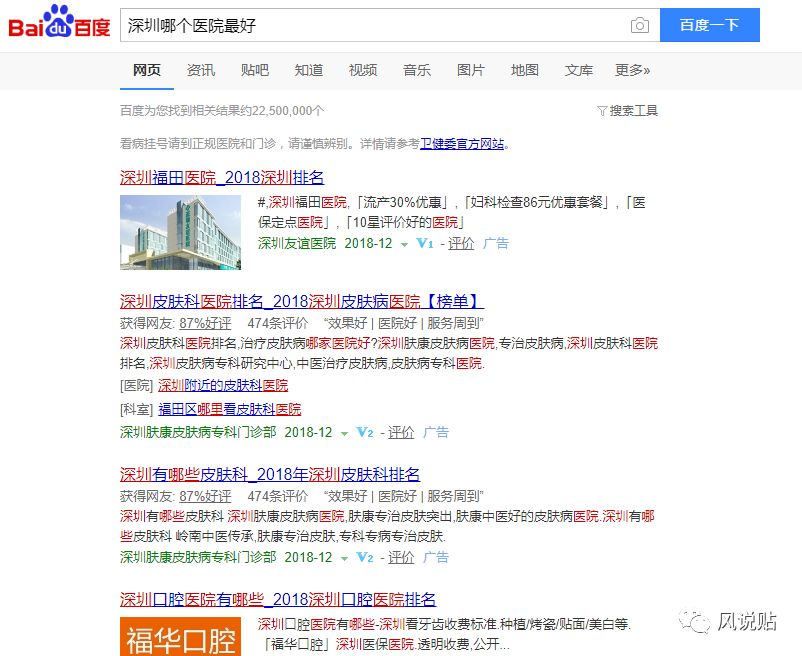
Task: Click 深圳肤康皮肤病专科门诊部 under 深圳有哪些皮肤科 result
Action: coord(198,557)
